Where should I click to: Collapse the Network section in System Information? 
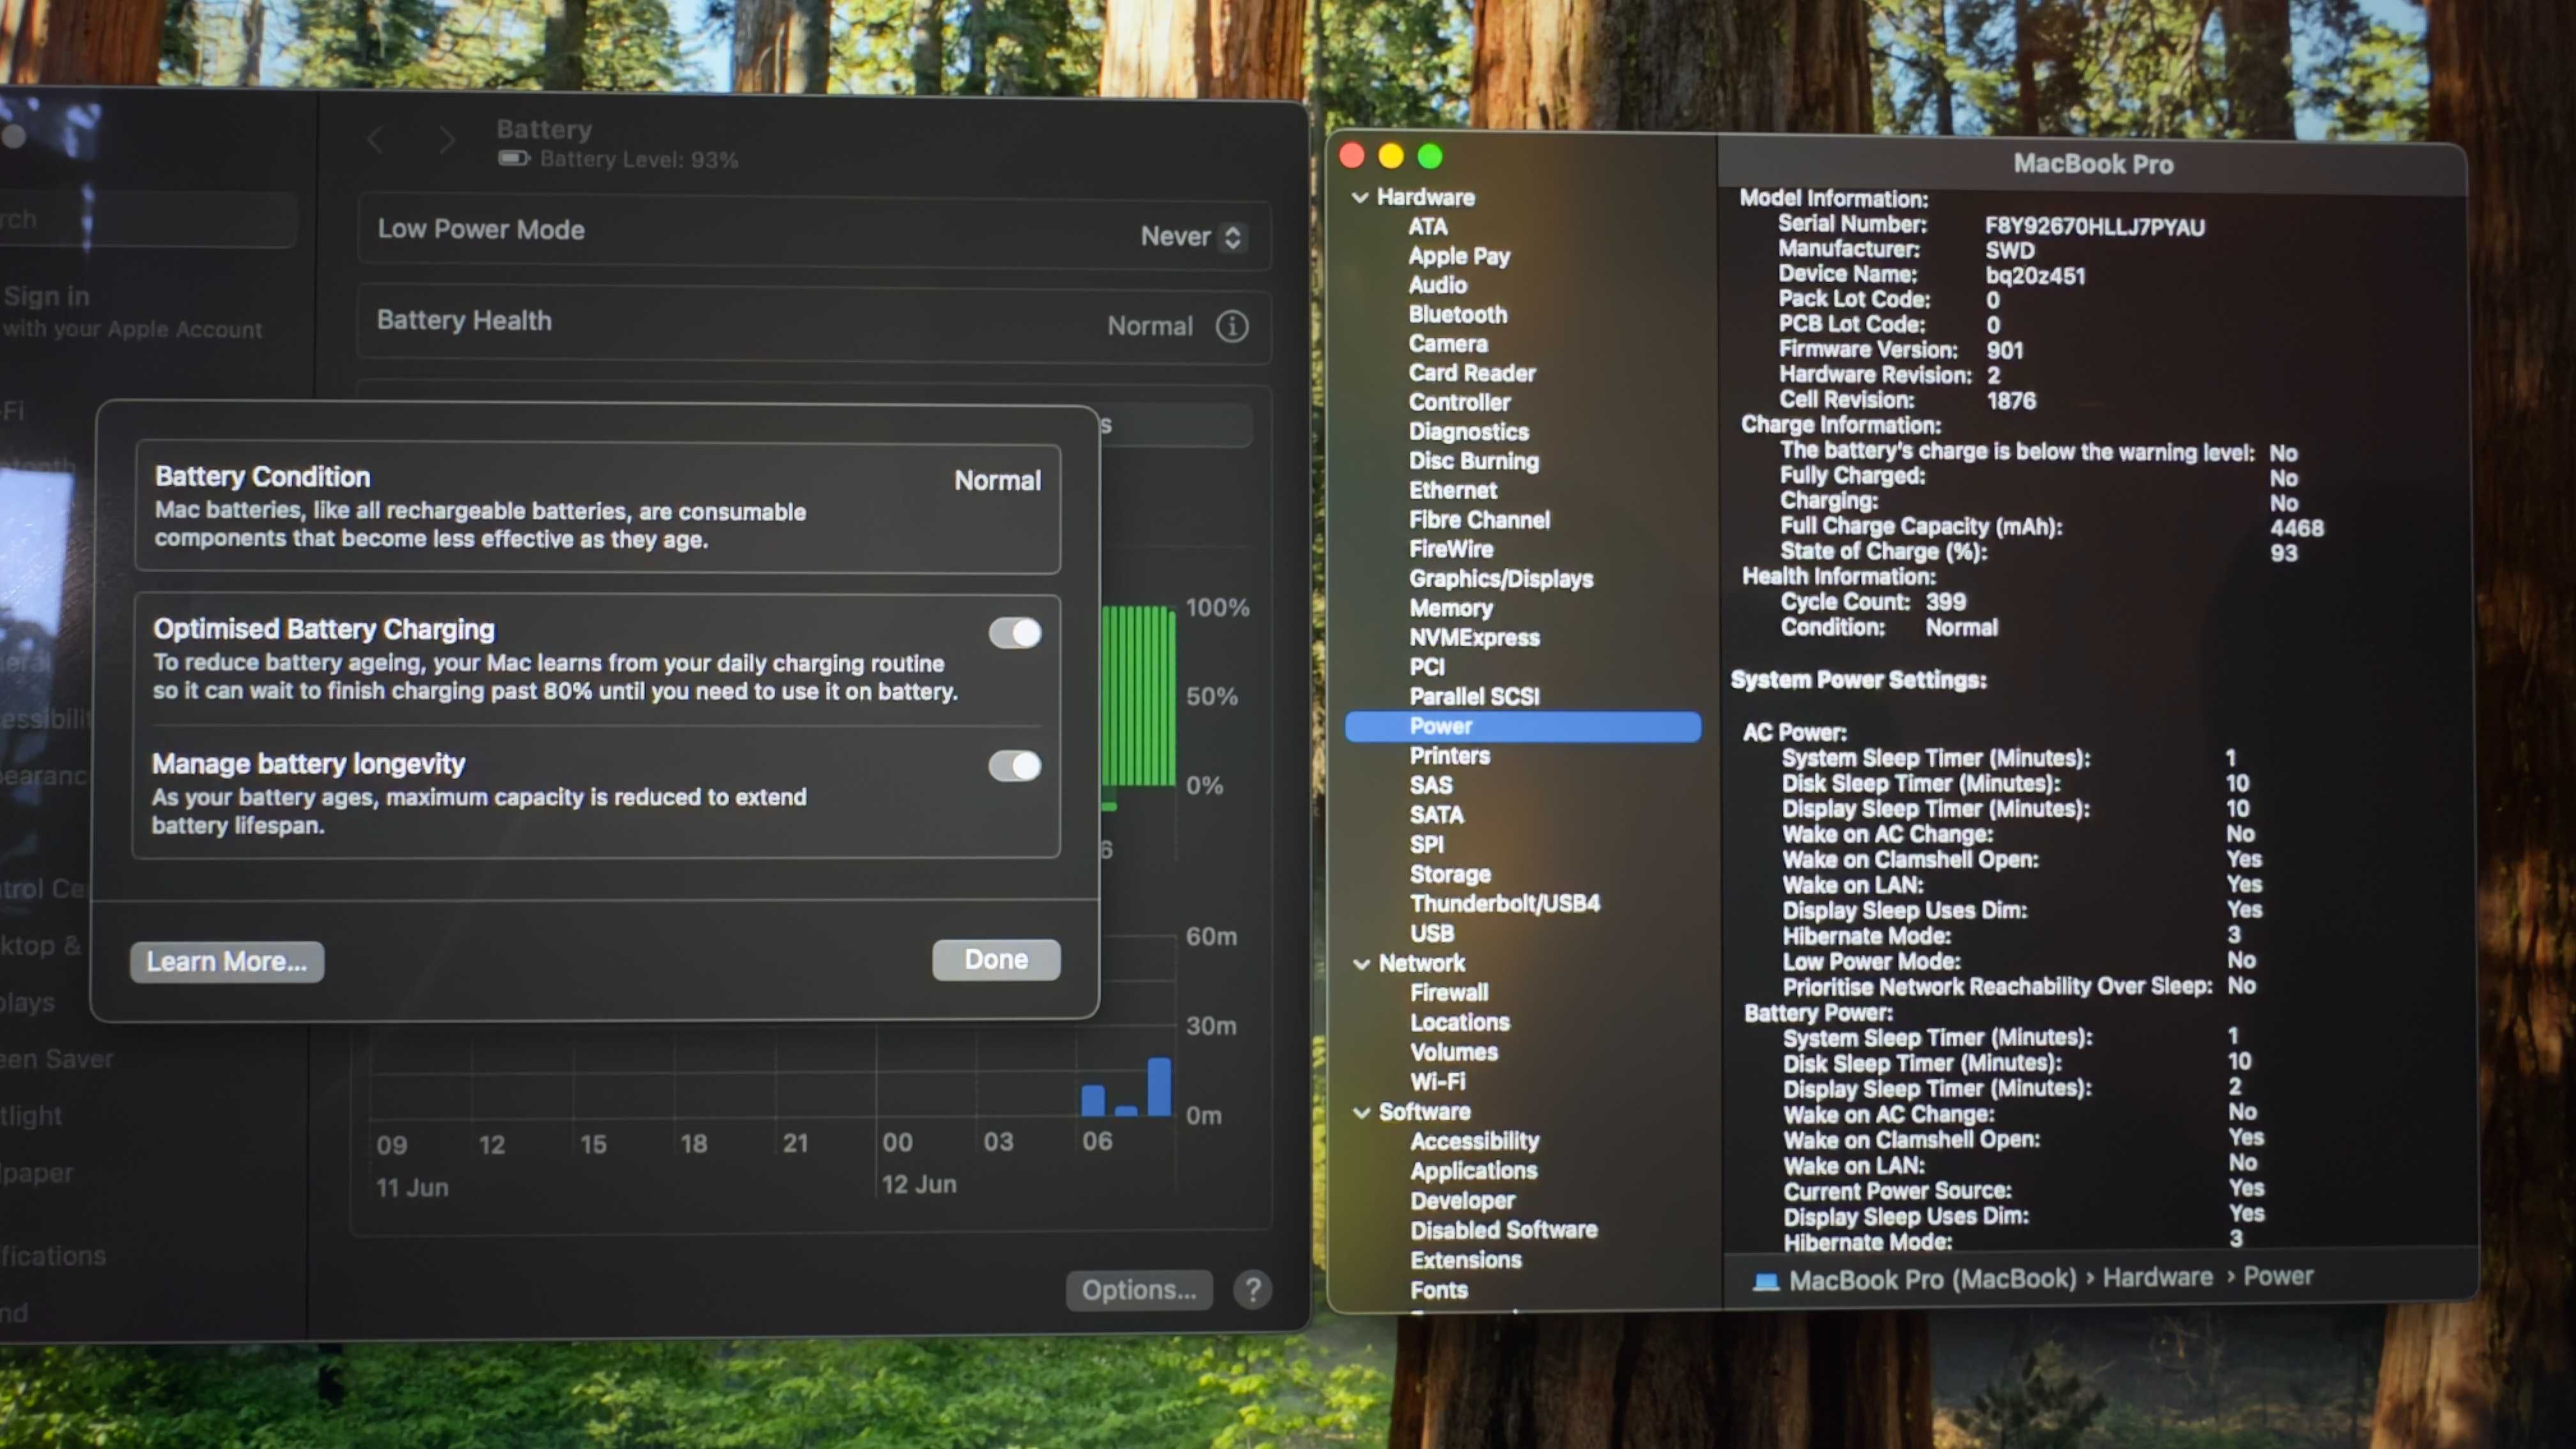click(1361, 964)
